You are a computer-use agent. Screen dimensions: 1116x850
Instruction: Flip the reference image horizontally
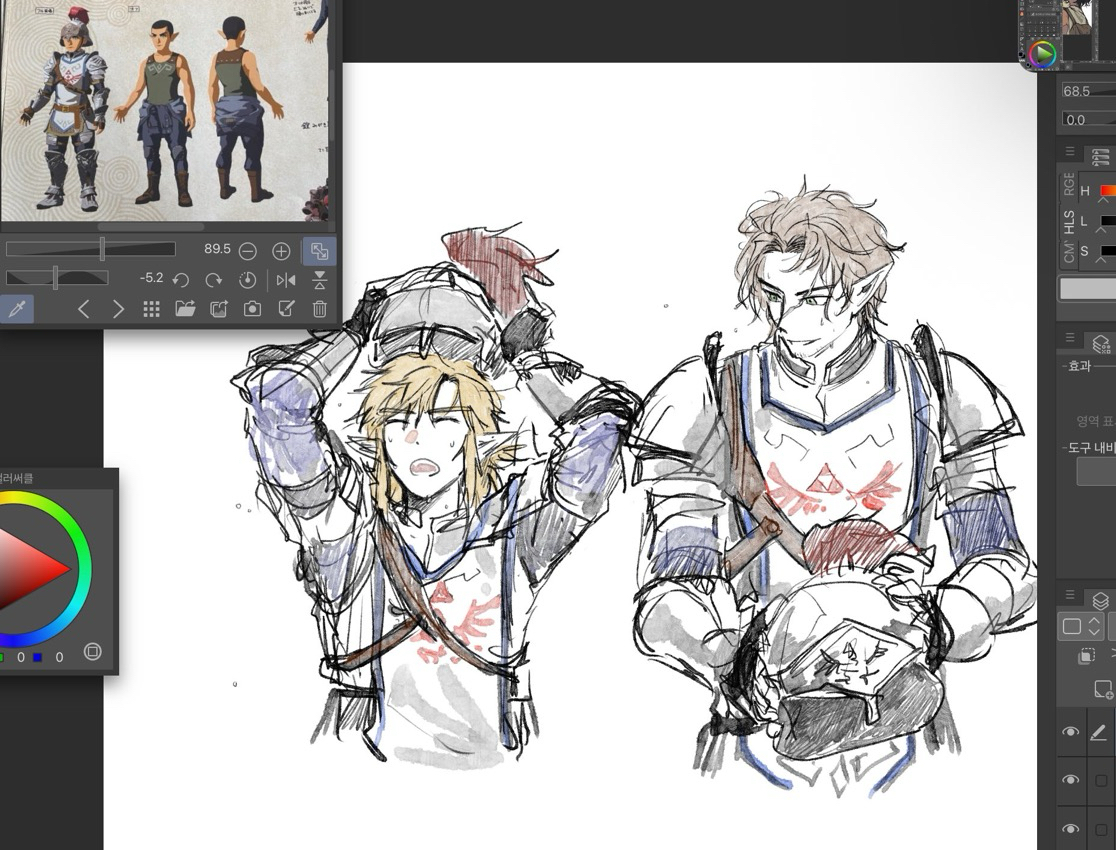(286, 280)
